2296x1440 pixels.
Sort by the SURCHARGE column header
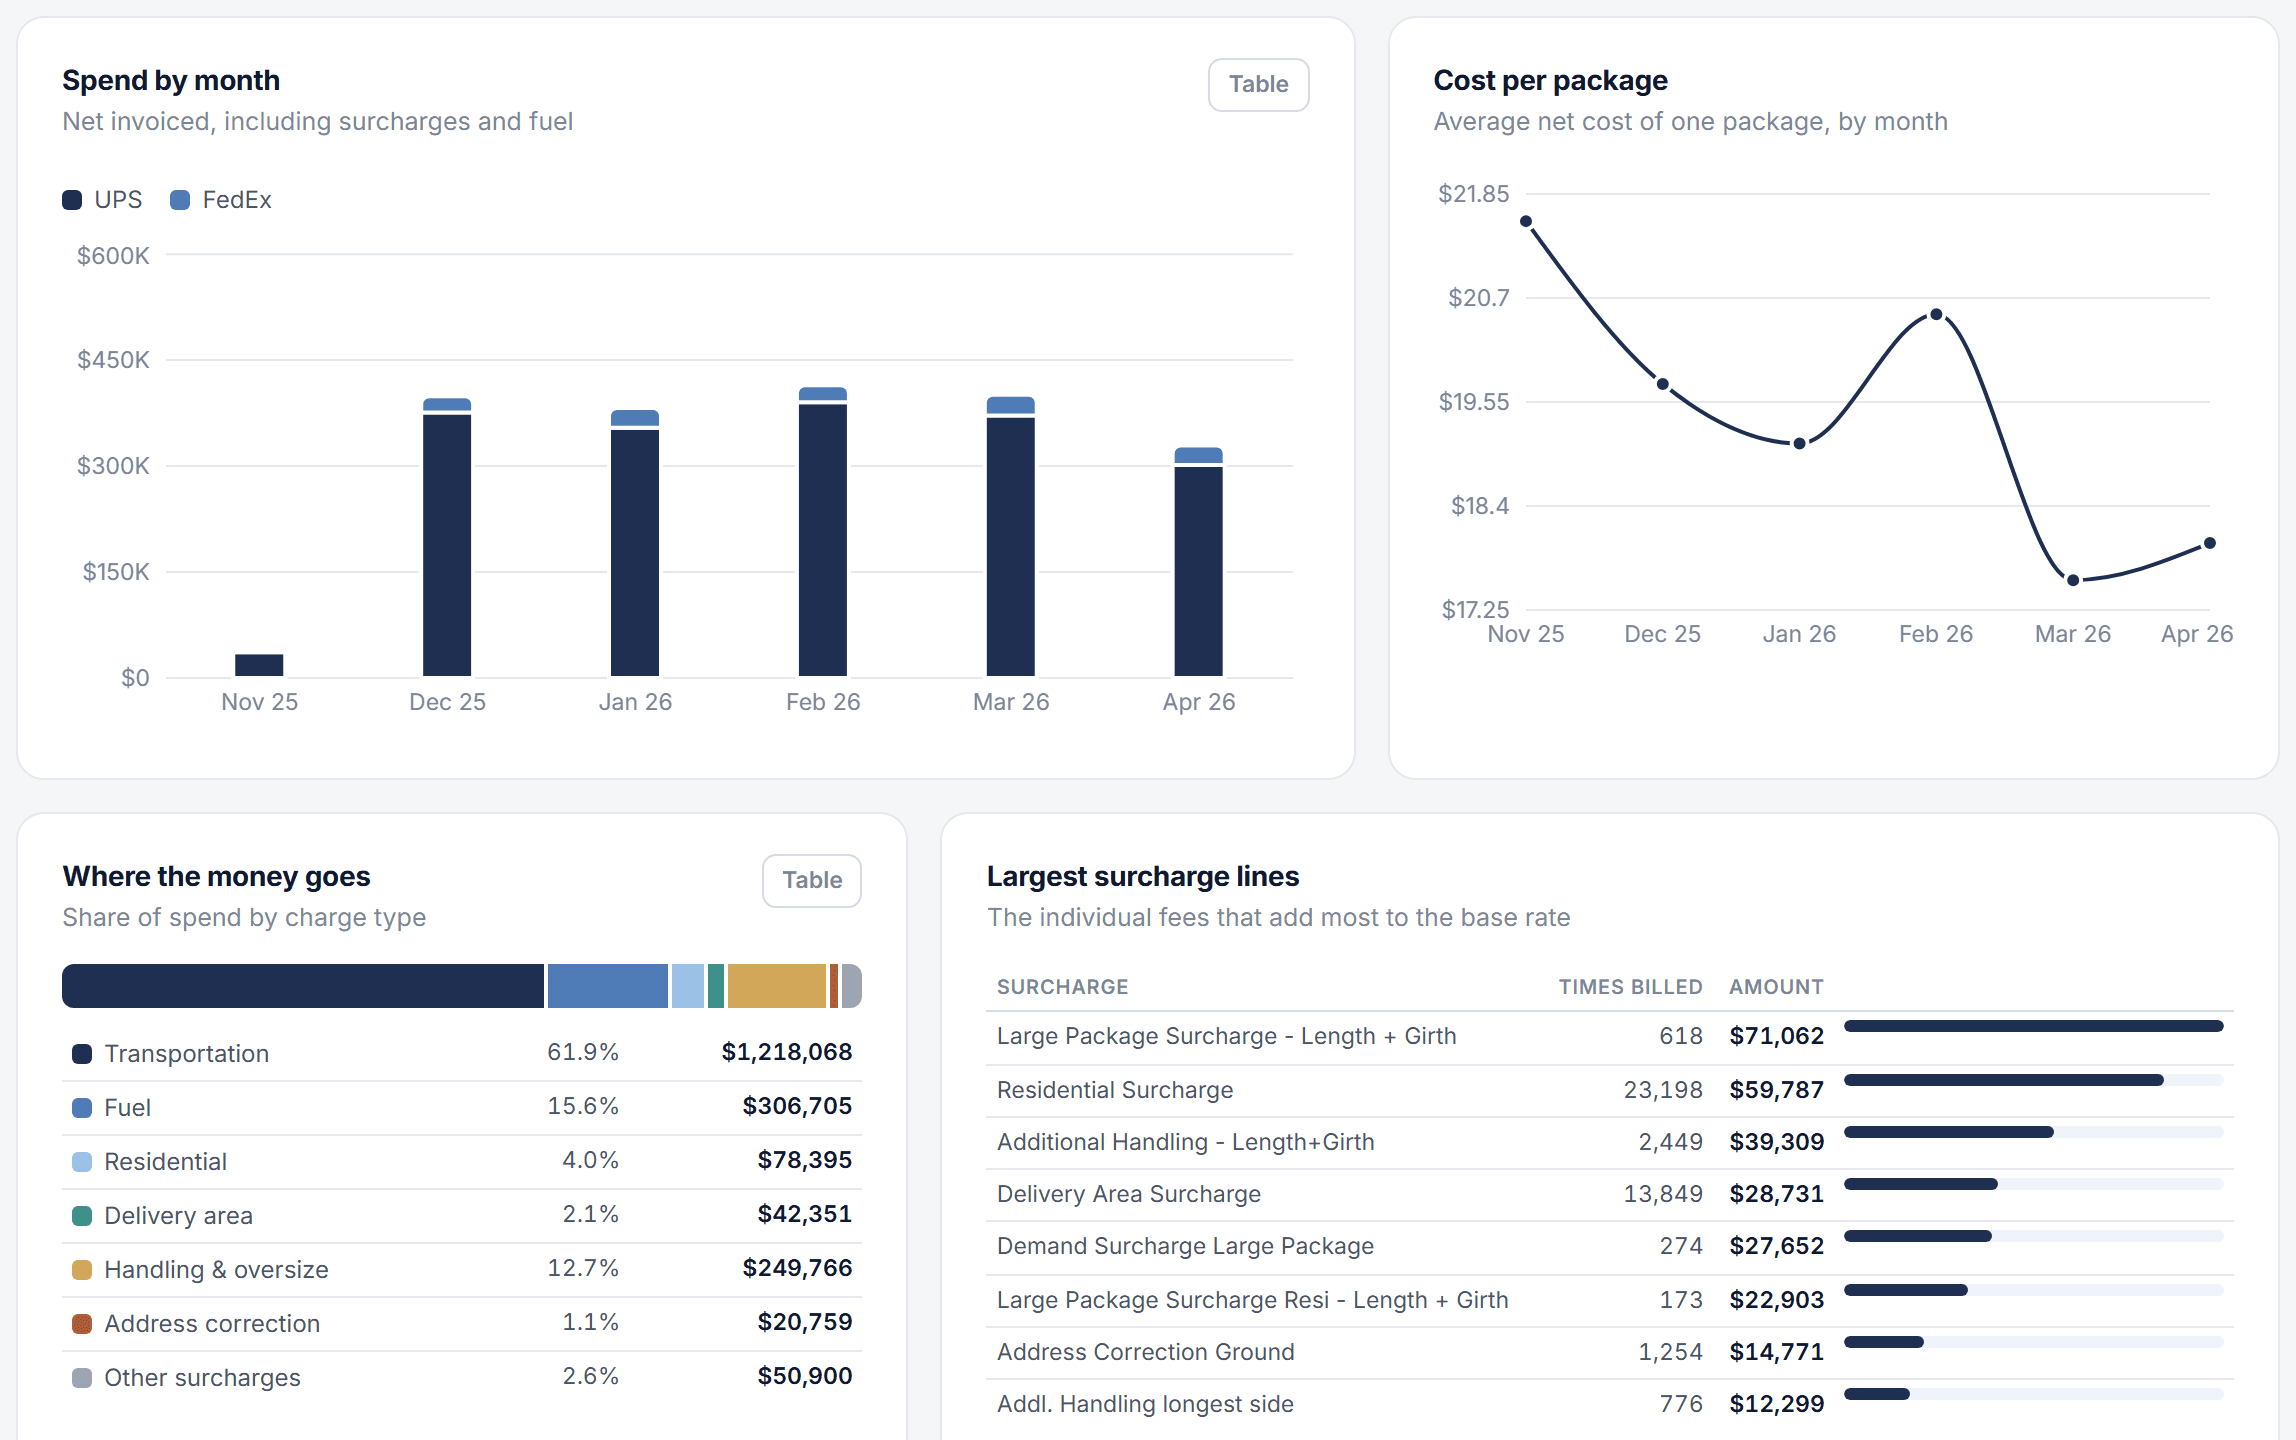pos(1063,987)
